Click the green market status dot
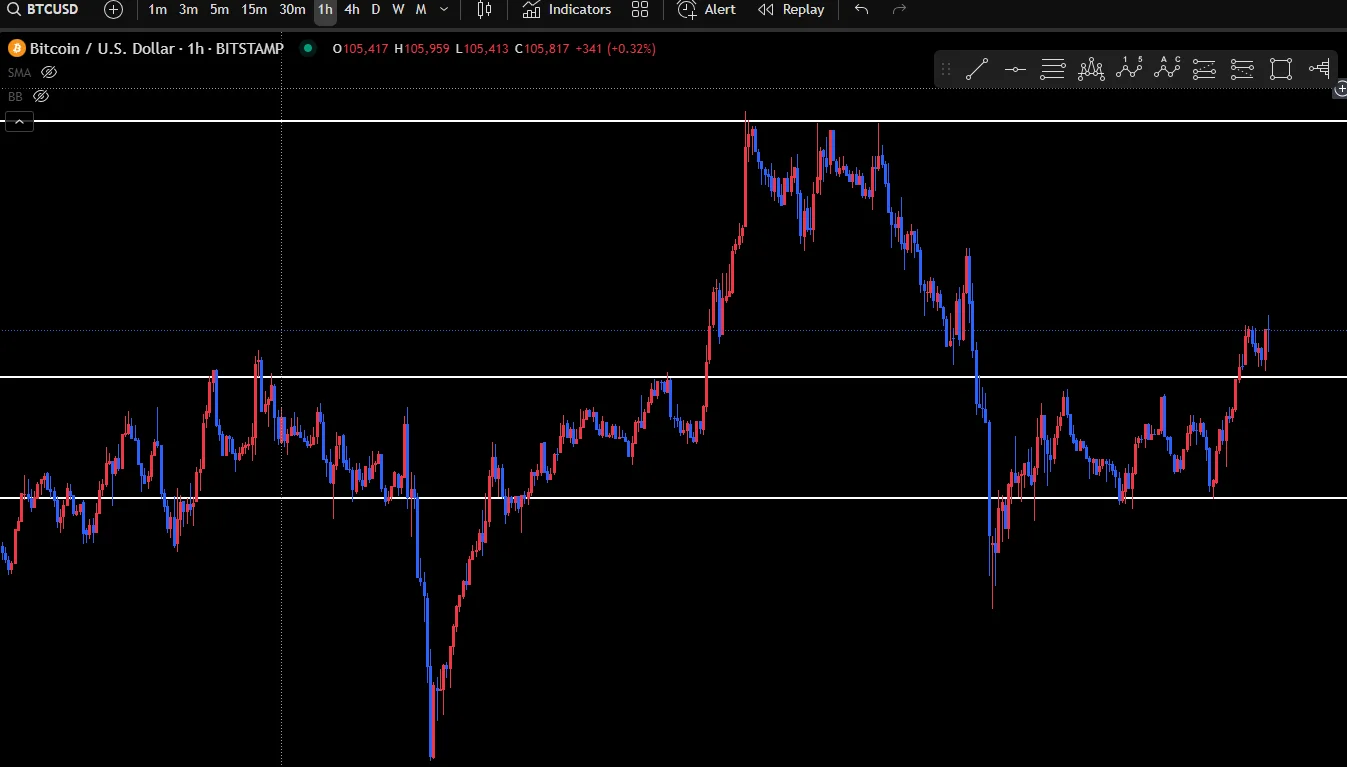Image resolution: width=1347 pixels, height=767 pixels. (308, 48)
